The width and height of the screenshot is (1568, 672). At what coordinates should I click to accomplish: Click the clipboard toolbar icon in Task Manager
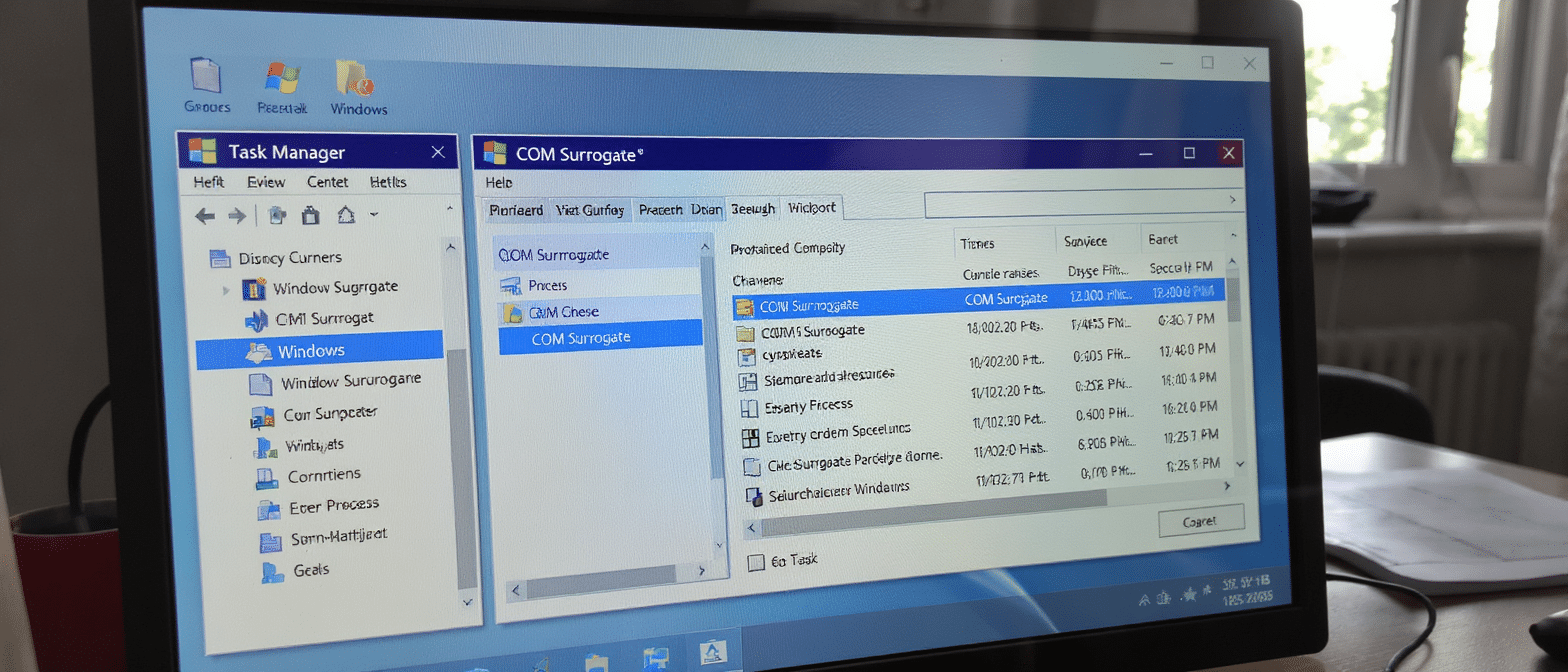[x=278, y=214]
